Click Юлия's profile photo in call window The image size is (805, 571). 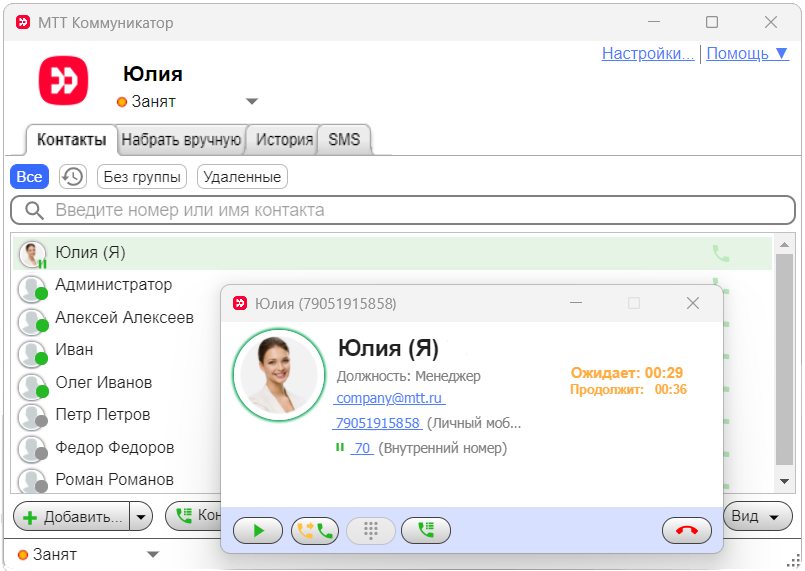(x=279, y=376)
